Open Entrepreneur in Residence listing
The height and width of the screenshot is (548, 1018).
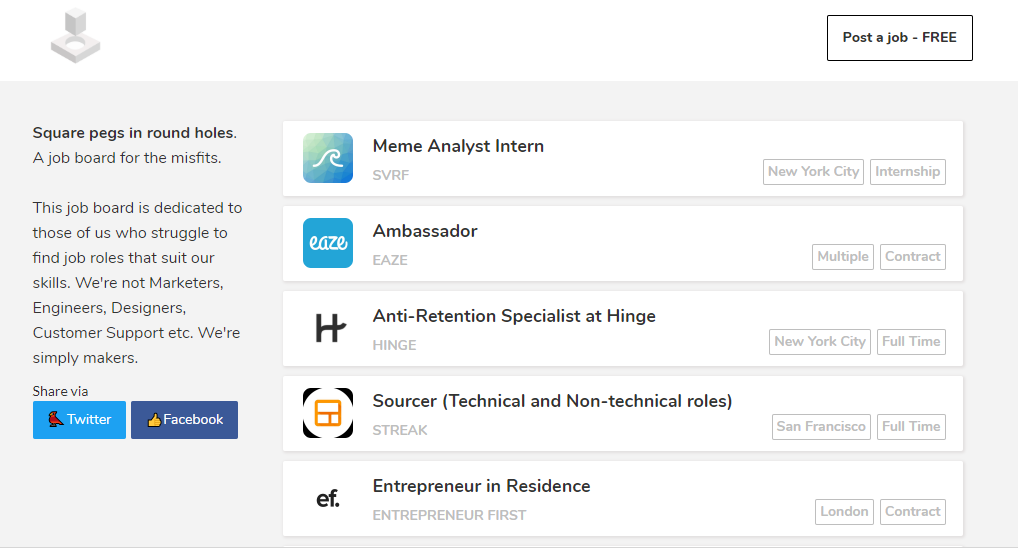[x=481, y=486]
